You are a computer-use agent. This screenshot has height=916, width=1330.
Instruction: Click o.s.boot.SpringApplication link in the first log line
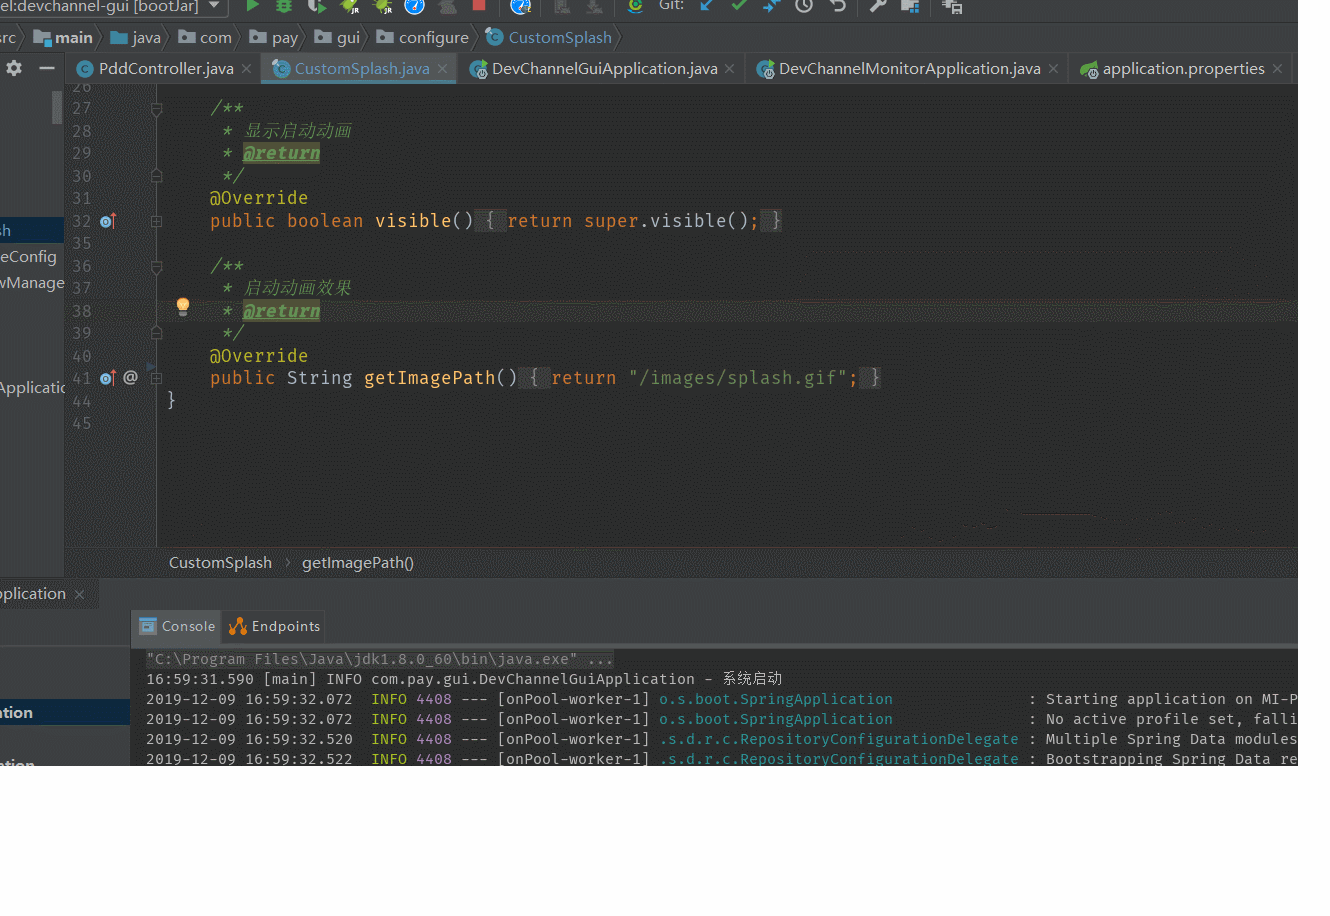pos(776,699)
